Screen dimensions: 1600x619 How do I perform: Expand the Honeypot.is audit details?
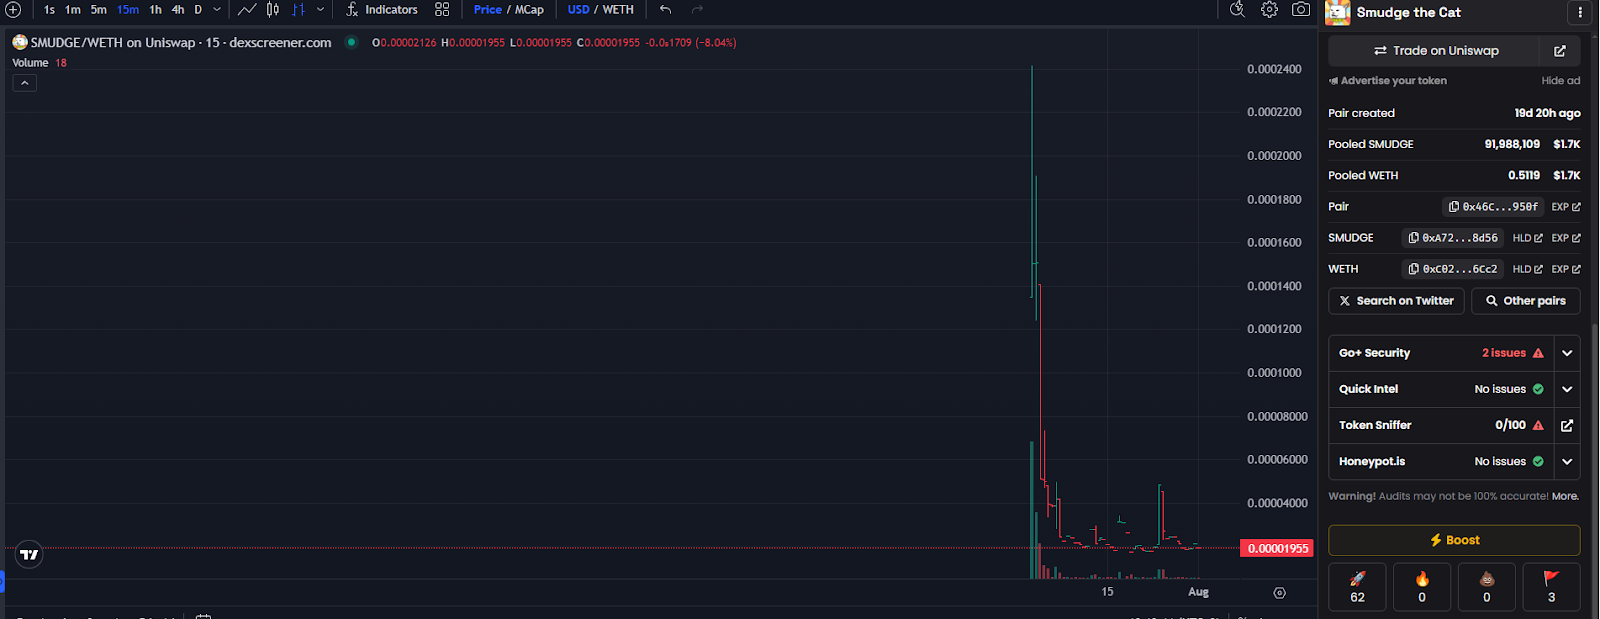pyautogui.click(x=1567, y=461)
